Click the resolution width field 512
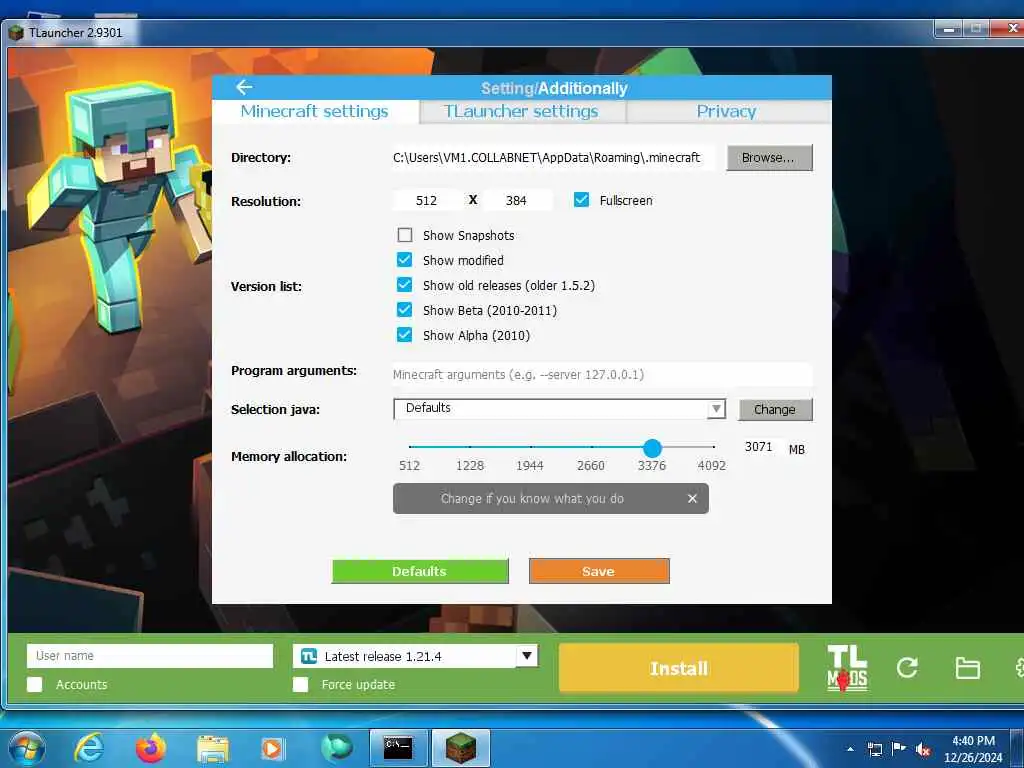 426,200
